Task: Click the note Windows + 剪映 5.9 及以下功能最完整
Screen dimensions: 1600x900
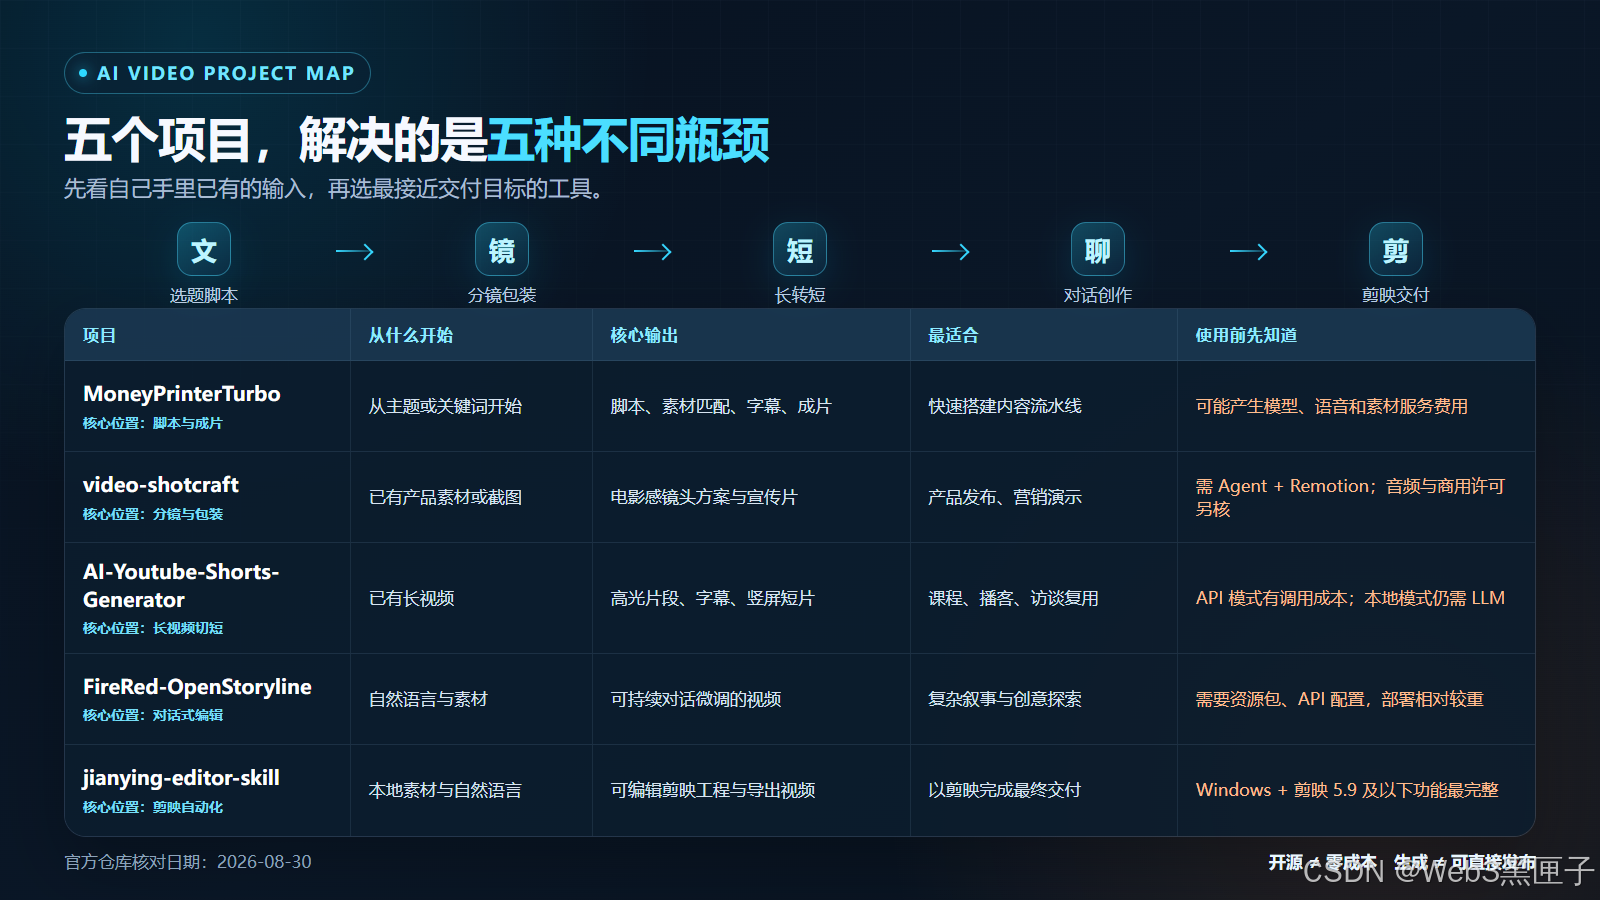Action: [1347, 790]
